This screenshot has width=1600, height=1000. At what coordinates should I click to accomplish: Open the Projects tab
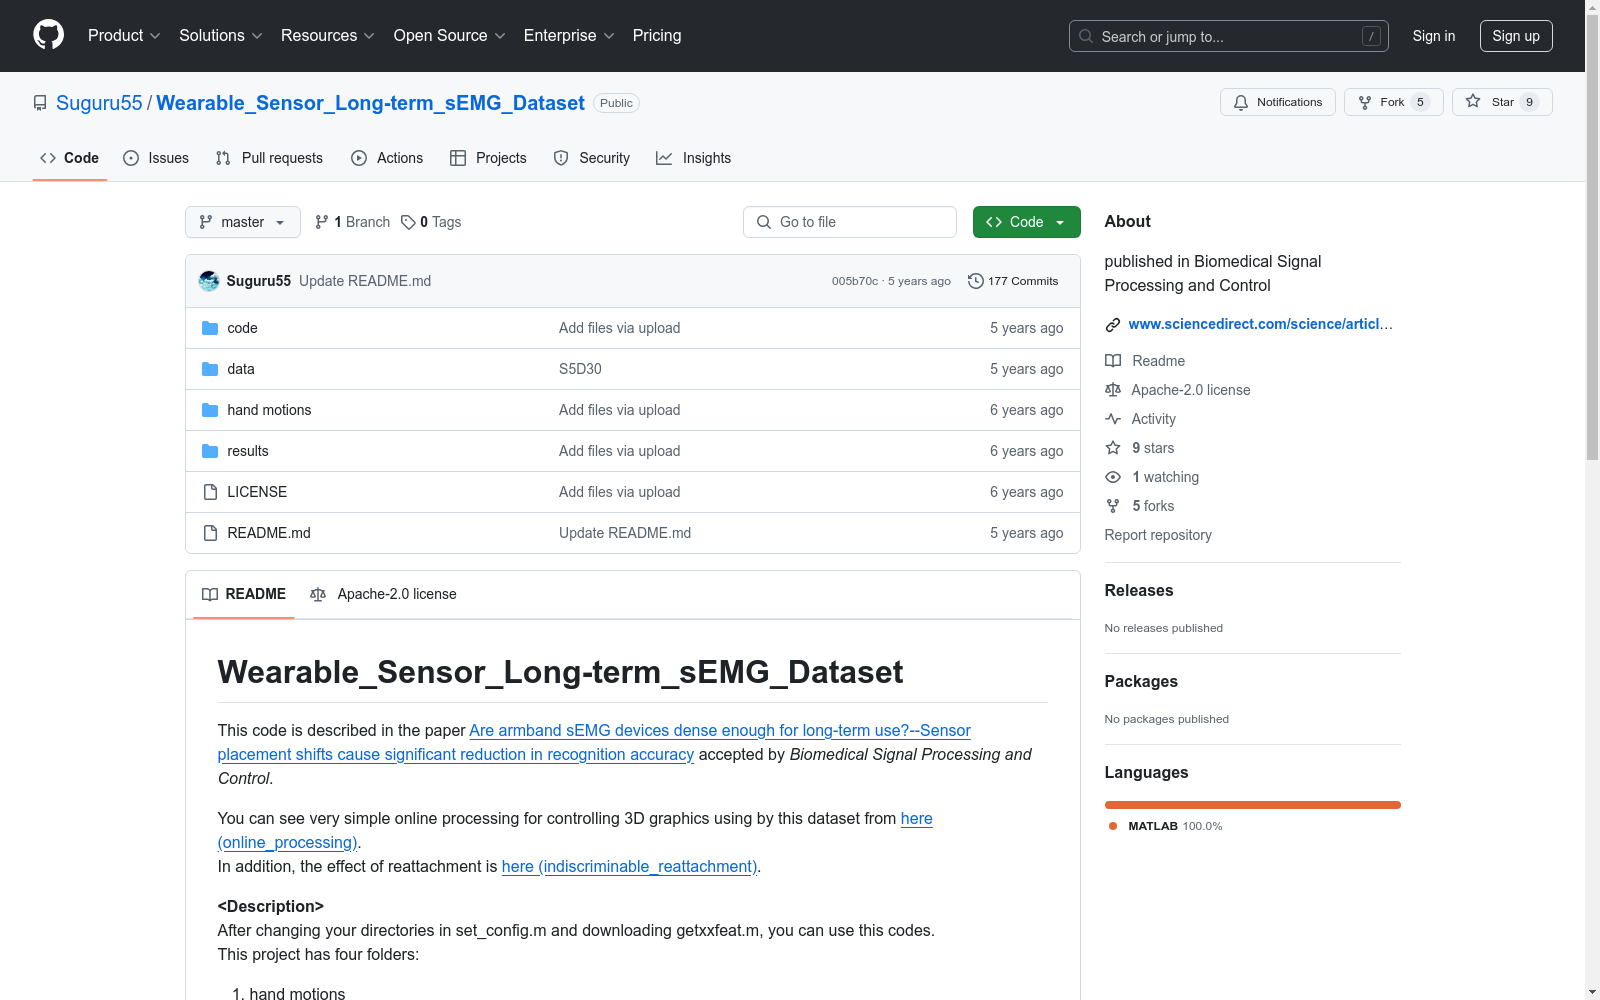(488, 158)
